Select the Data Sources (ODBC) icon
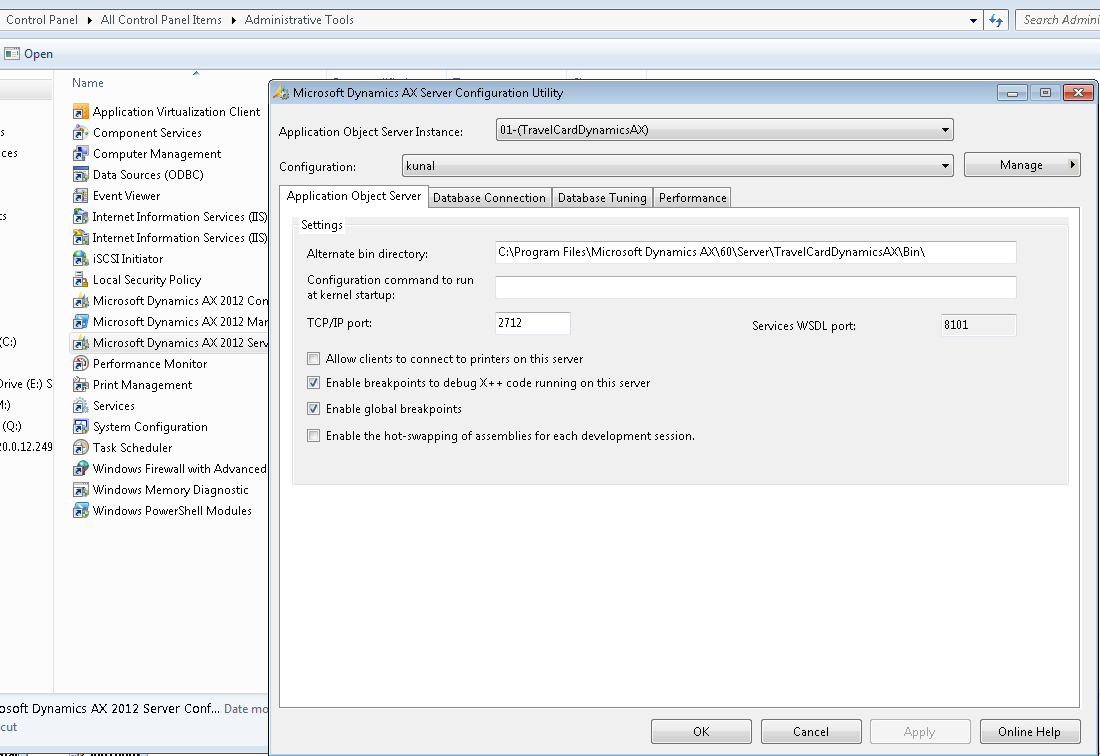This screenshot has width=1100, height=756. point(150,174)
